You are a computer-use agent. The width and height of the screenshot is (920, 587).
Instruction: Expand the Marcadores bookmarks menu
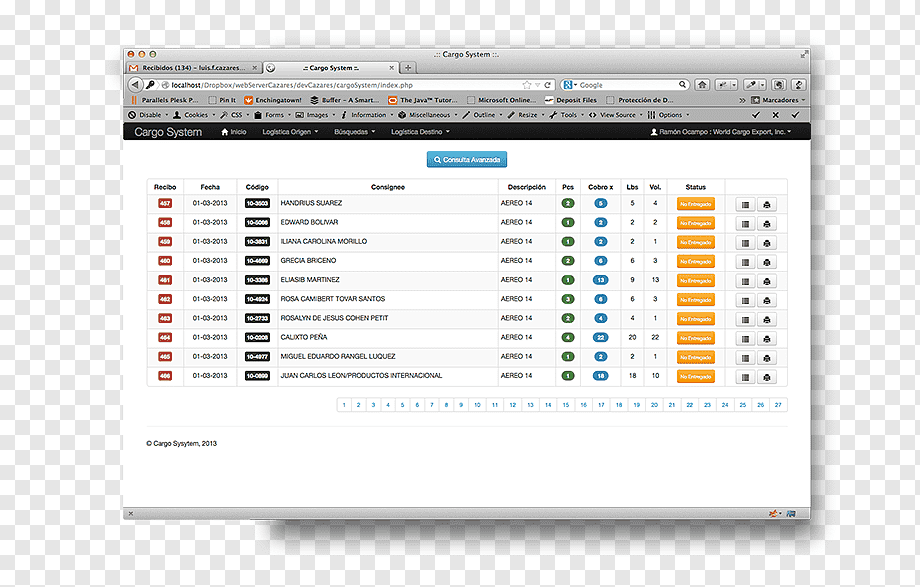pyautogui.click(x=778, y=100)
